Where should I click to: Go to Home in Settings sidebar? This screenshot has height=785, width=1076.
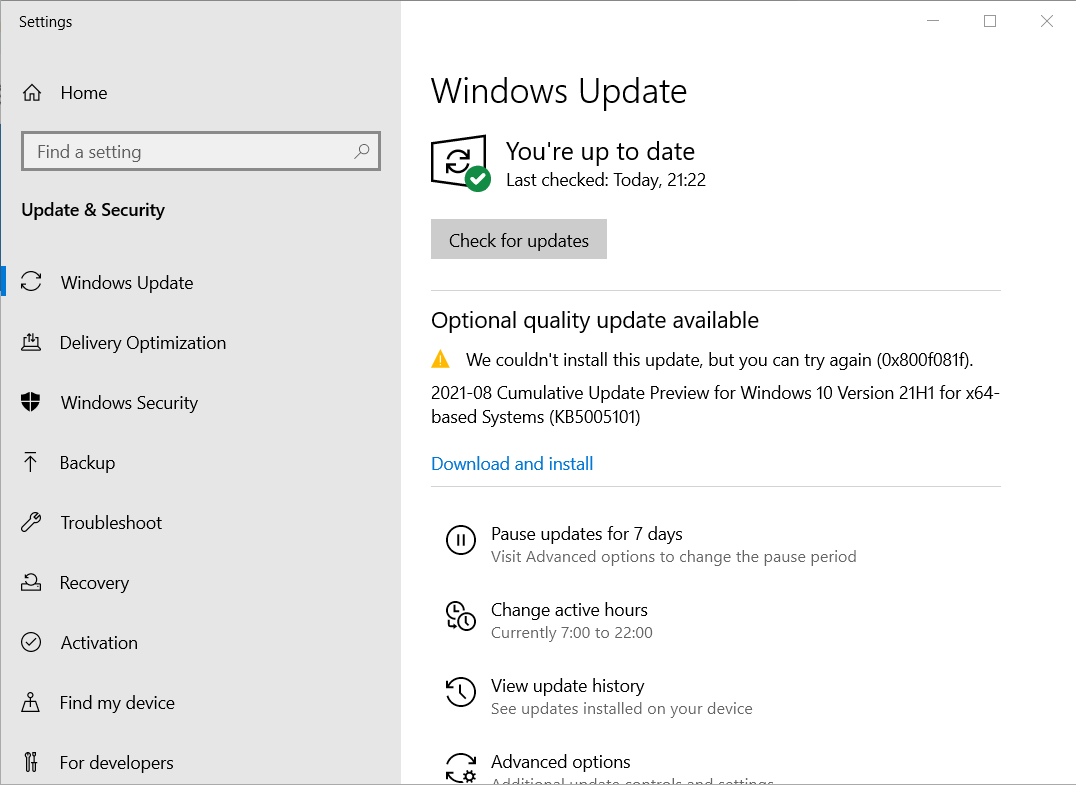[x=200, y=93]
